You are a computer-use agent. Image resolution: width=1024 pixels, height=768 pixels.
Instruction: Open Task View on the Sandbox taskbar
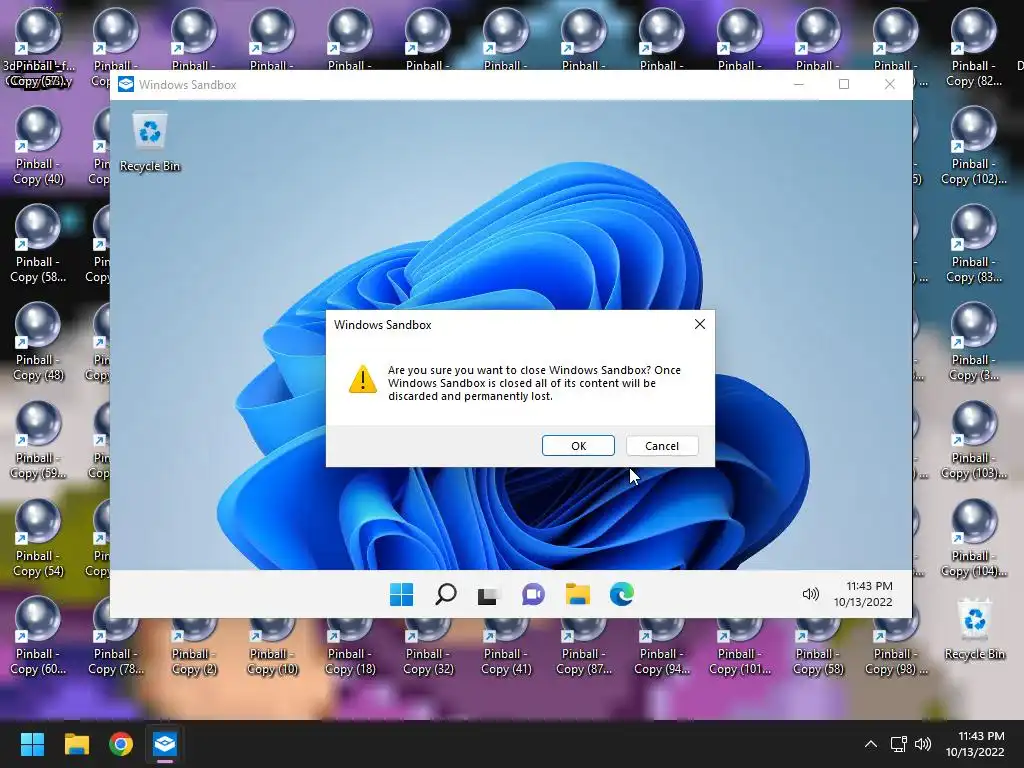[488, 594]
